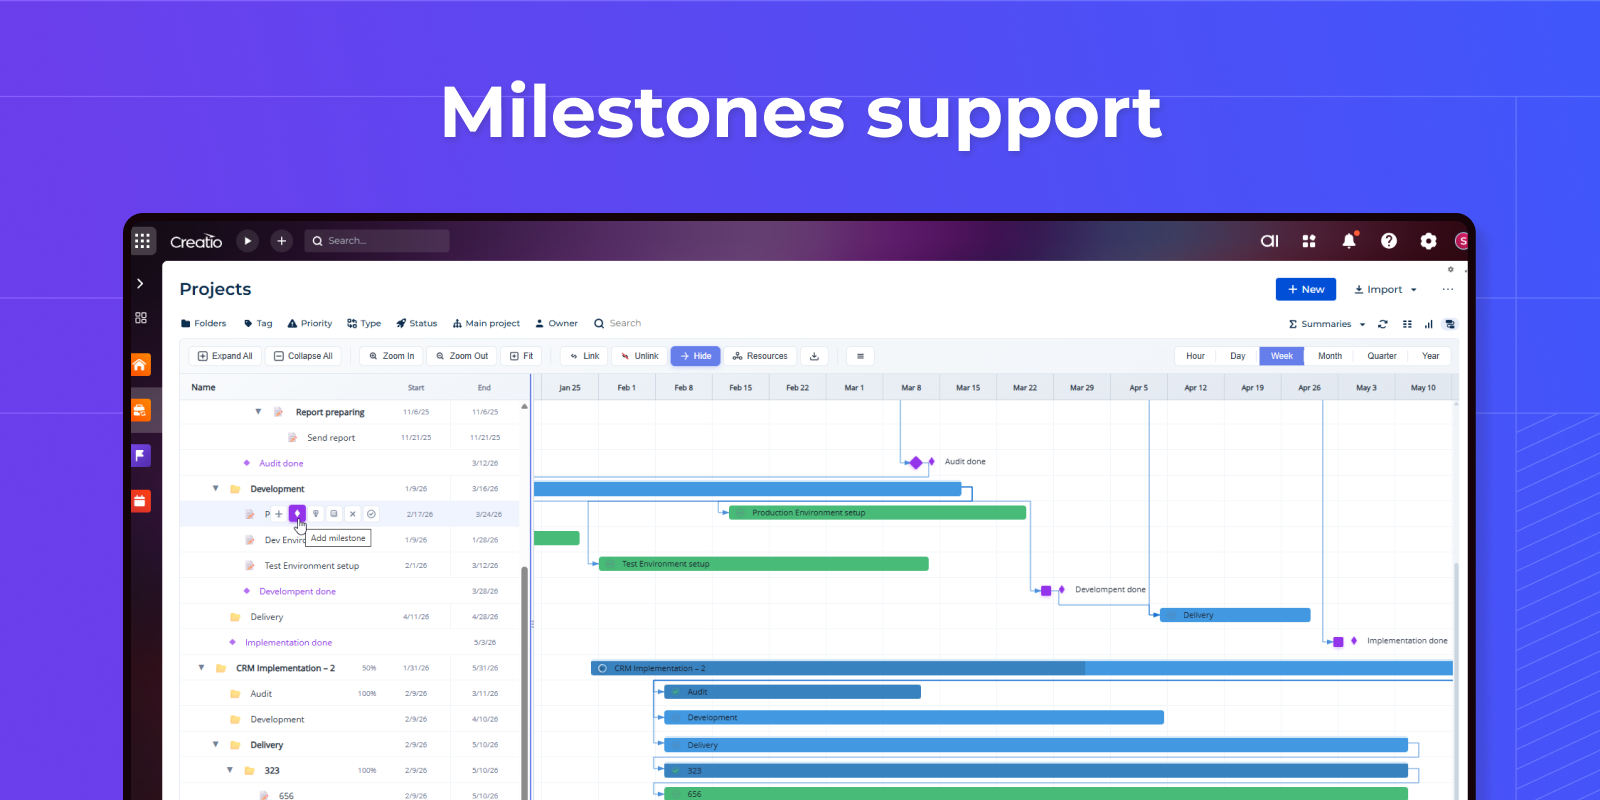Image resolution: width=1600 pixels, height=800 pixels.
Task: Click the run process play icon
Action: tap(248, 241)
